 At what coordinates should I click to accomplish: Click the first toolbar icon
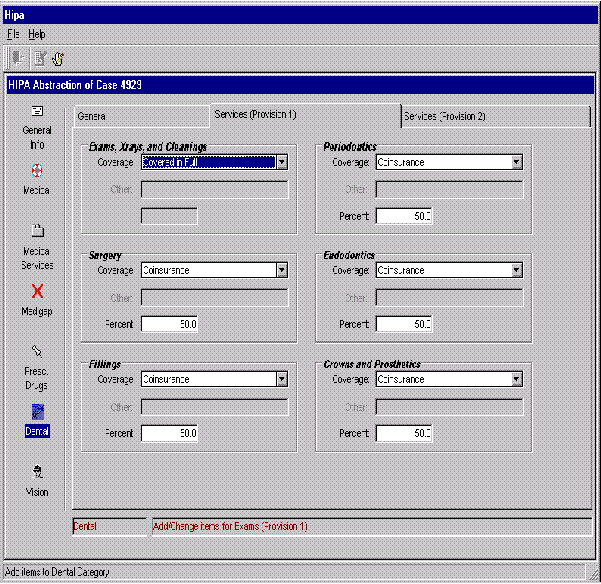pyautogui.click(x=17, y=59)
